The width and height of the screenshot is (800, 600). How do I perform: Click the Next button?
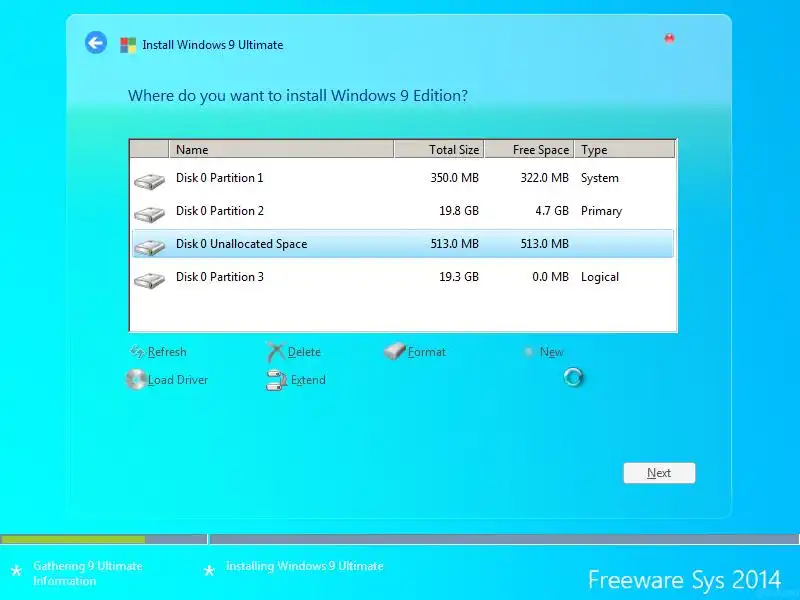point(659,473)
